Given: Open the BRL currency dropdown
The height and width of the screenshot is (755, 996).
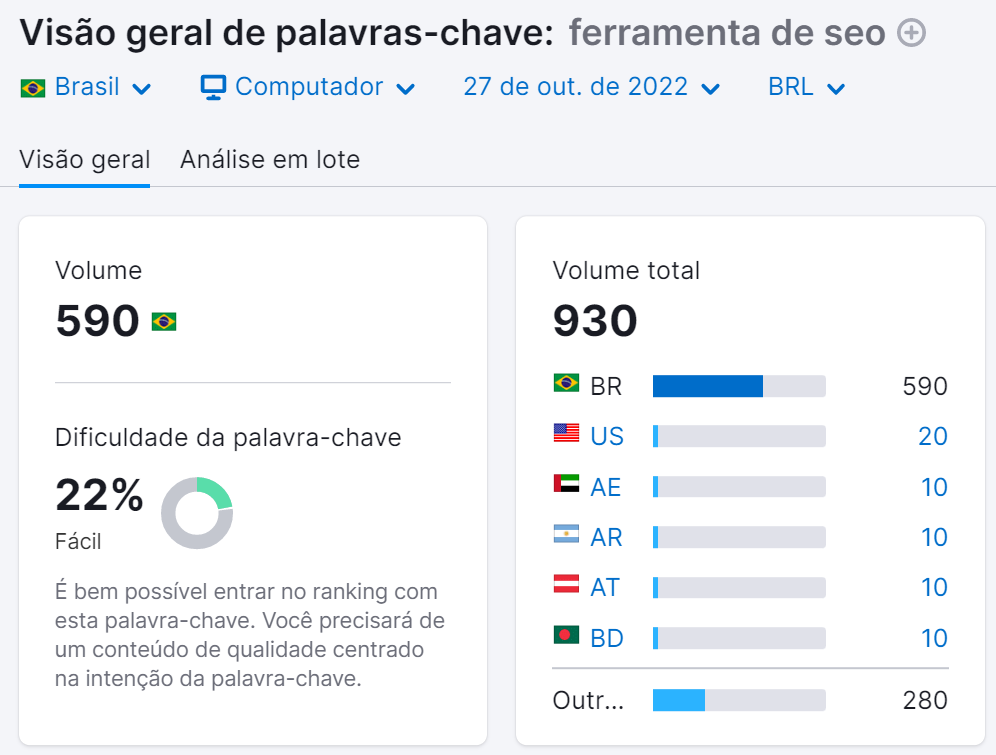Looking at the screenshot, I should 805,87.
